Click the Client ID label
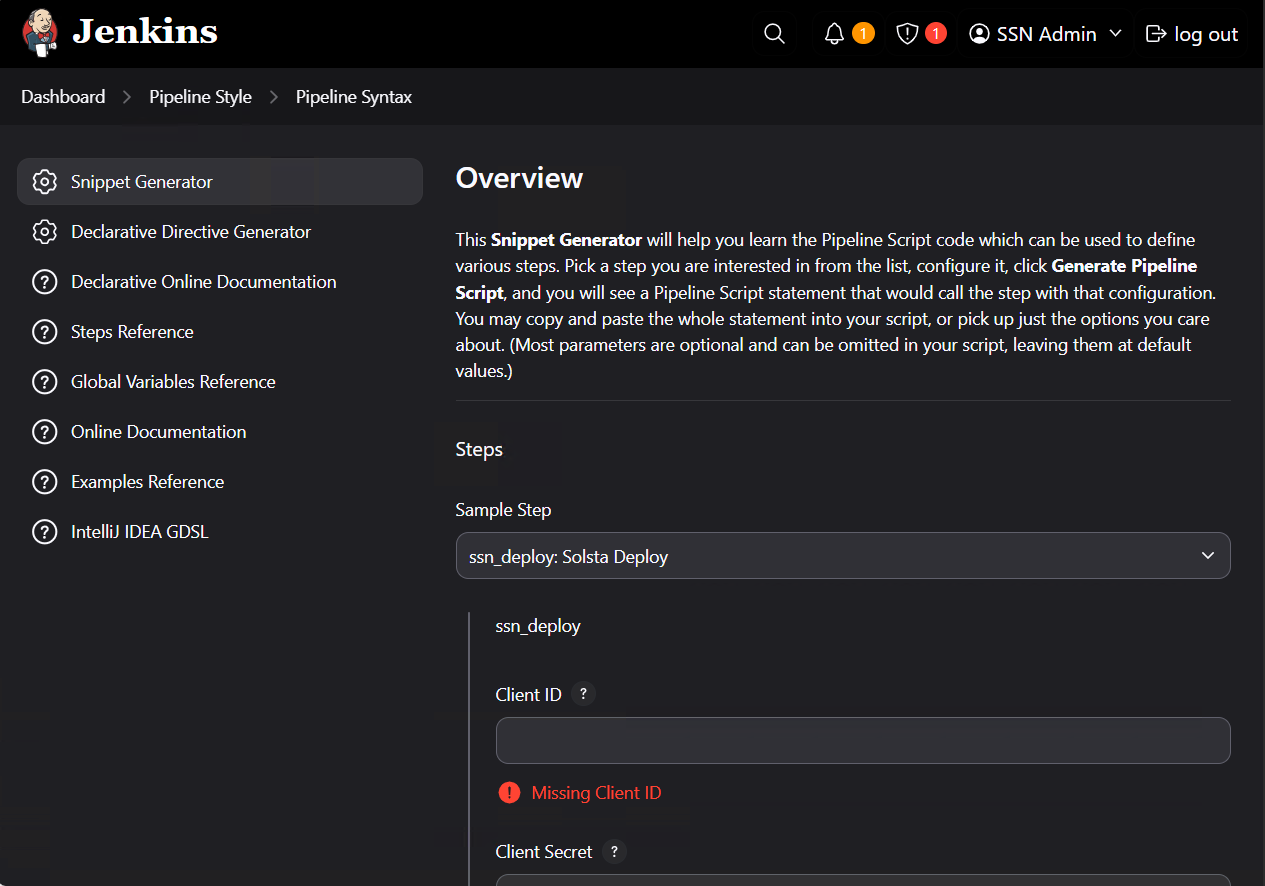 point(528,694)
